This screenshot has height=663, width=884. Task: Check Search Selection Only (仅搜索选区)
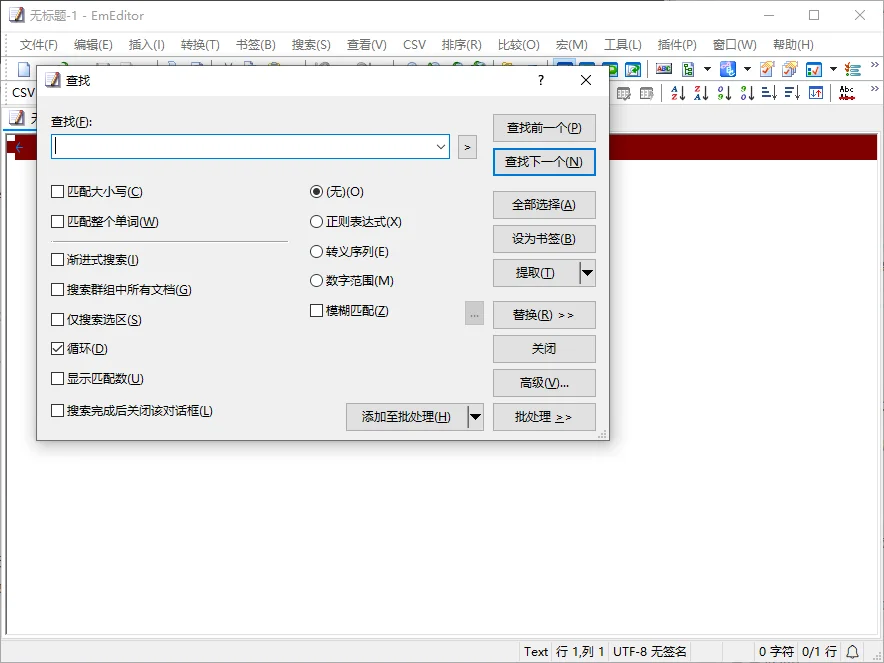point(57,320)
